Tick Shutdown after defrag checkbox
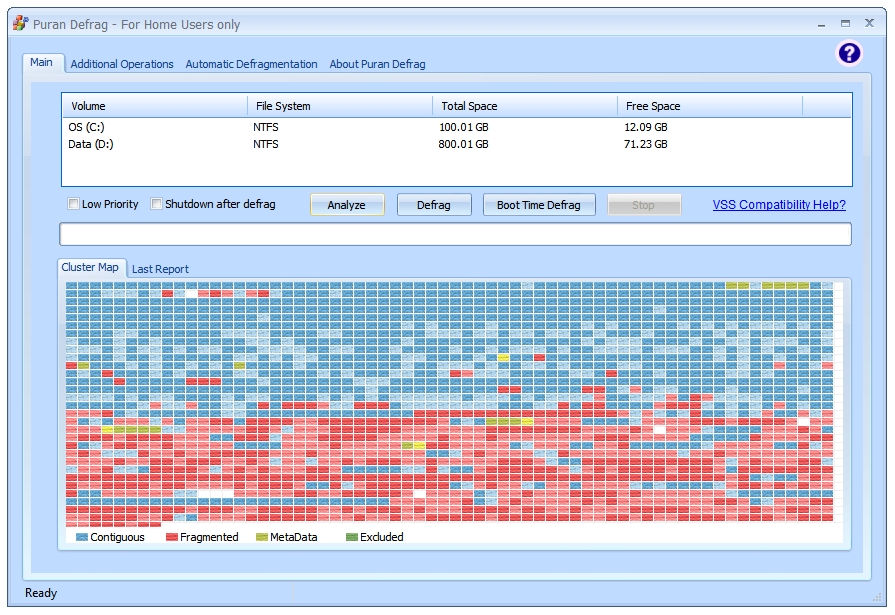The height and width of the screenshot is (615, 895). 156,204
